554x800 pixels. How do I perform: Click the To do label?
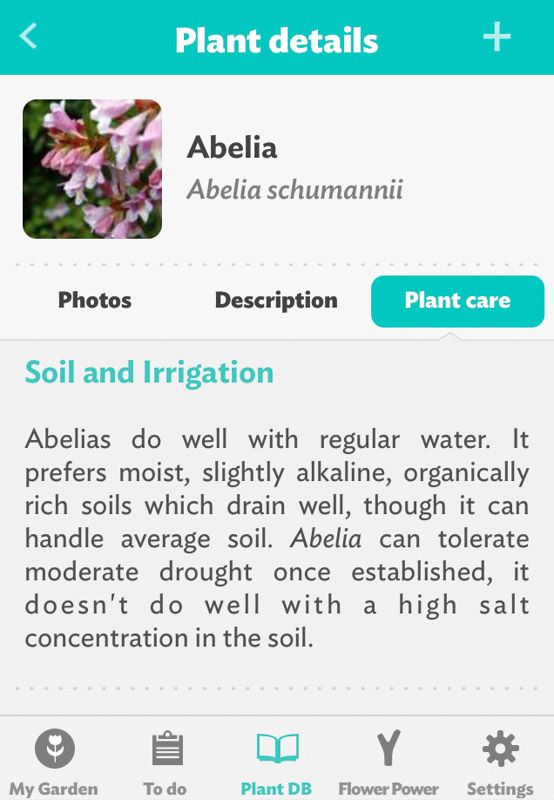pos(165,788)
